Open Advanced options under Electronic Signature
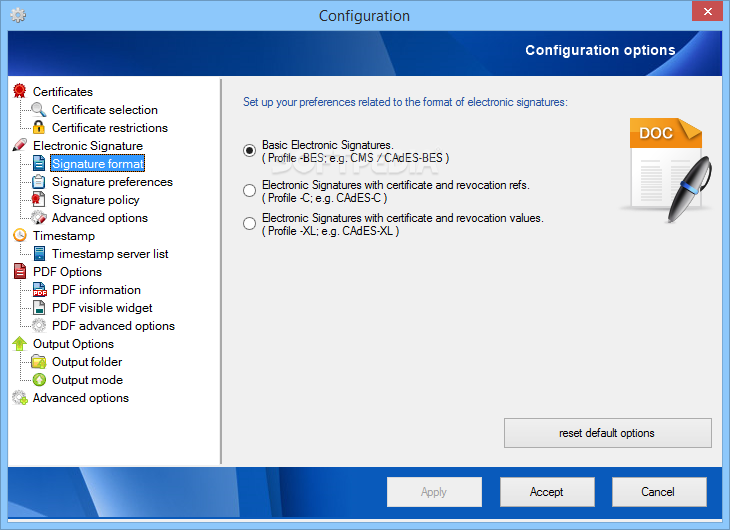Viewport: 730px width, 530px height. (100, 217)
